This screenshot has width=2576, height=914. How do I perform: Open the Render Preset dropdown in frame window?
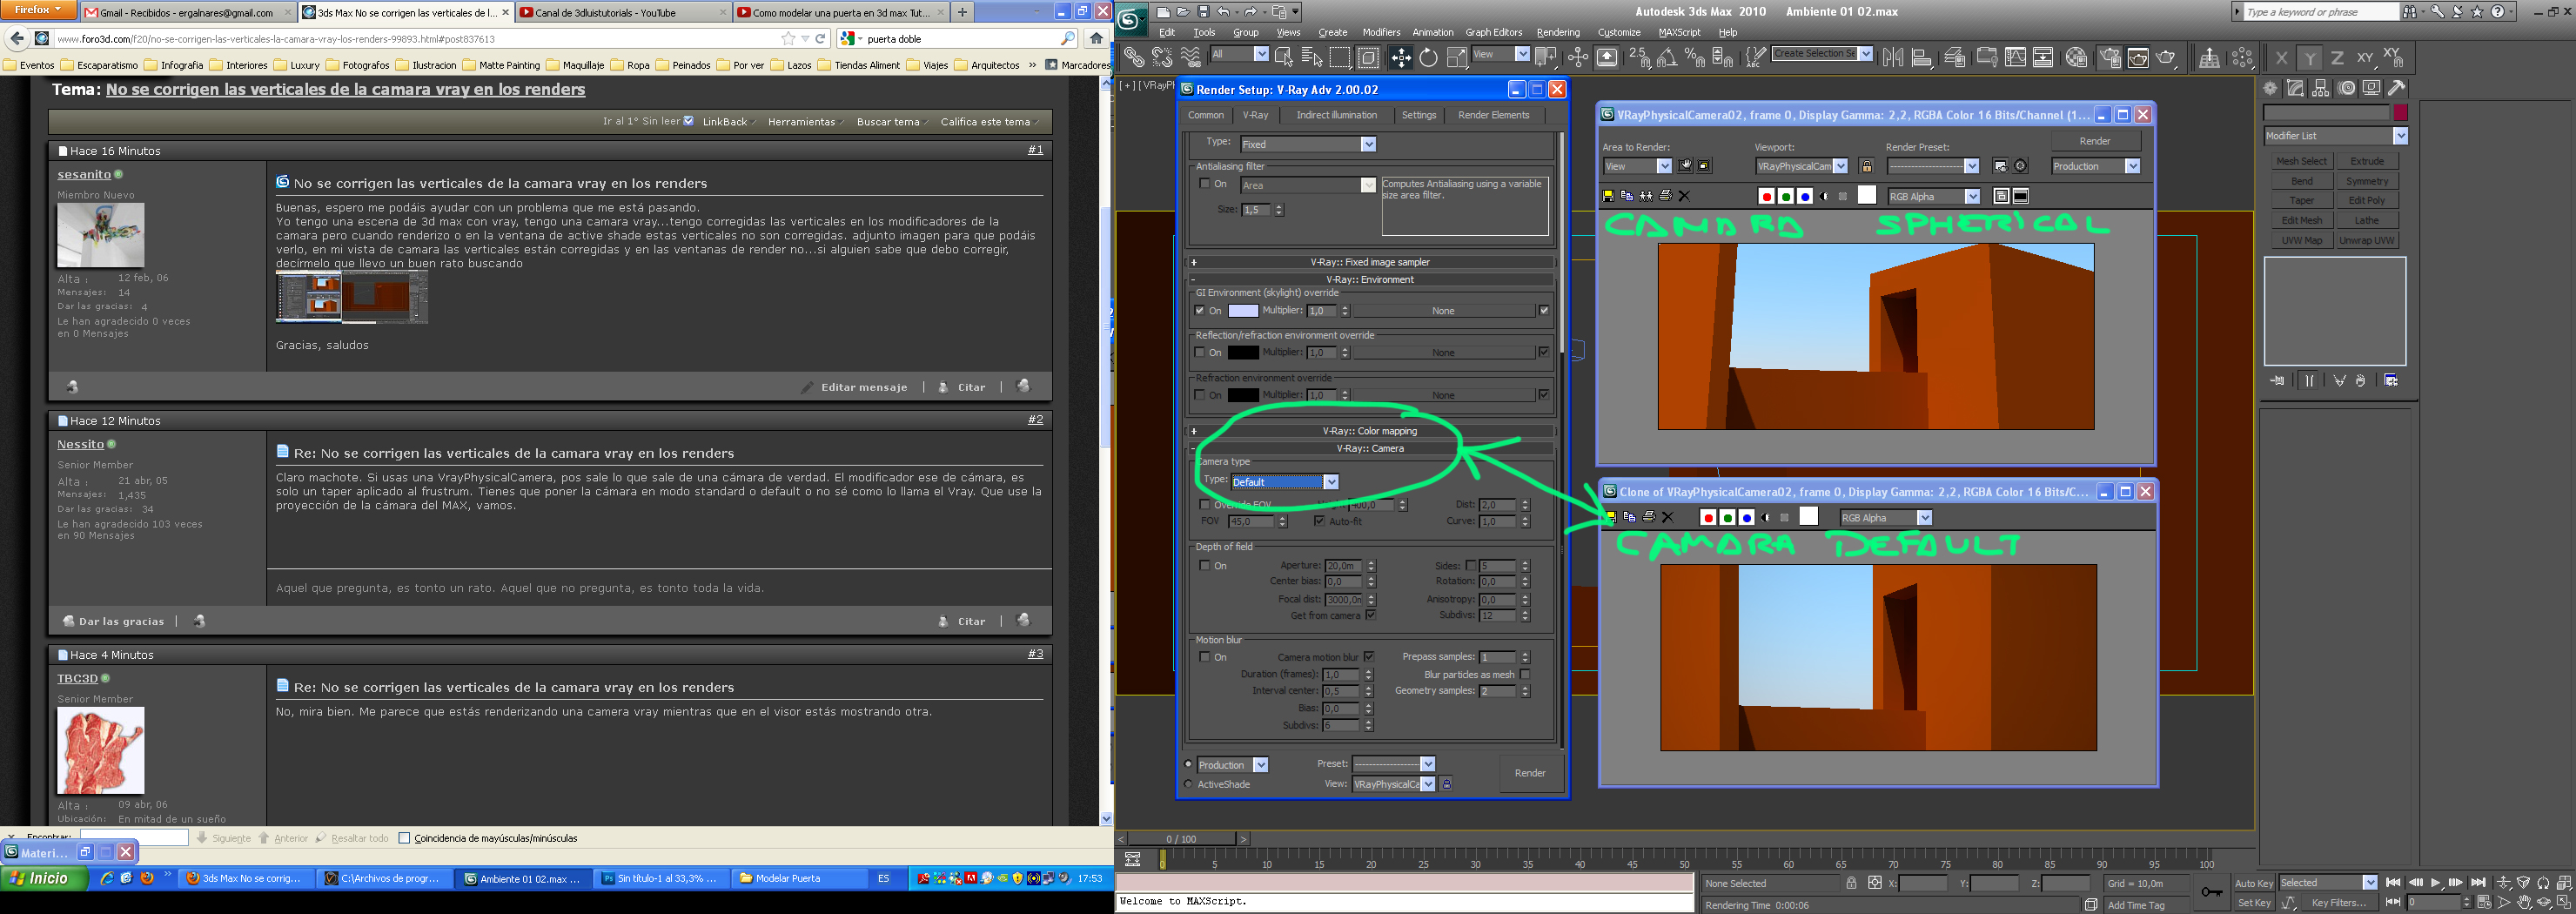coord(1932,166)
